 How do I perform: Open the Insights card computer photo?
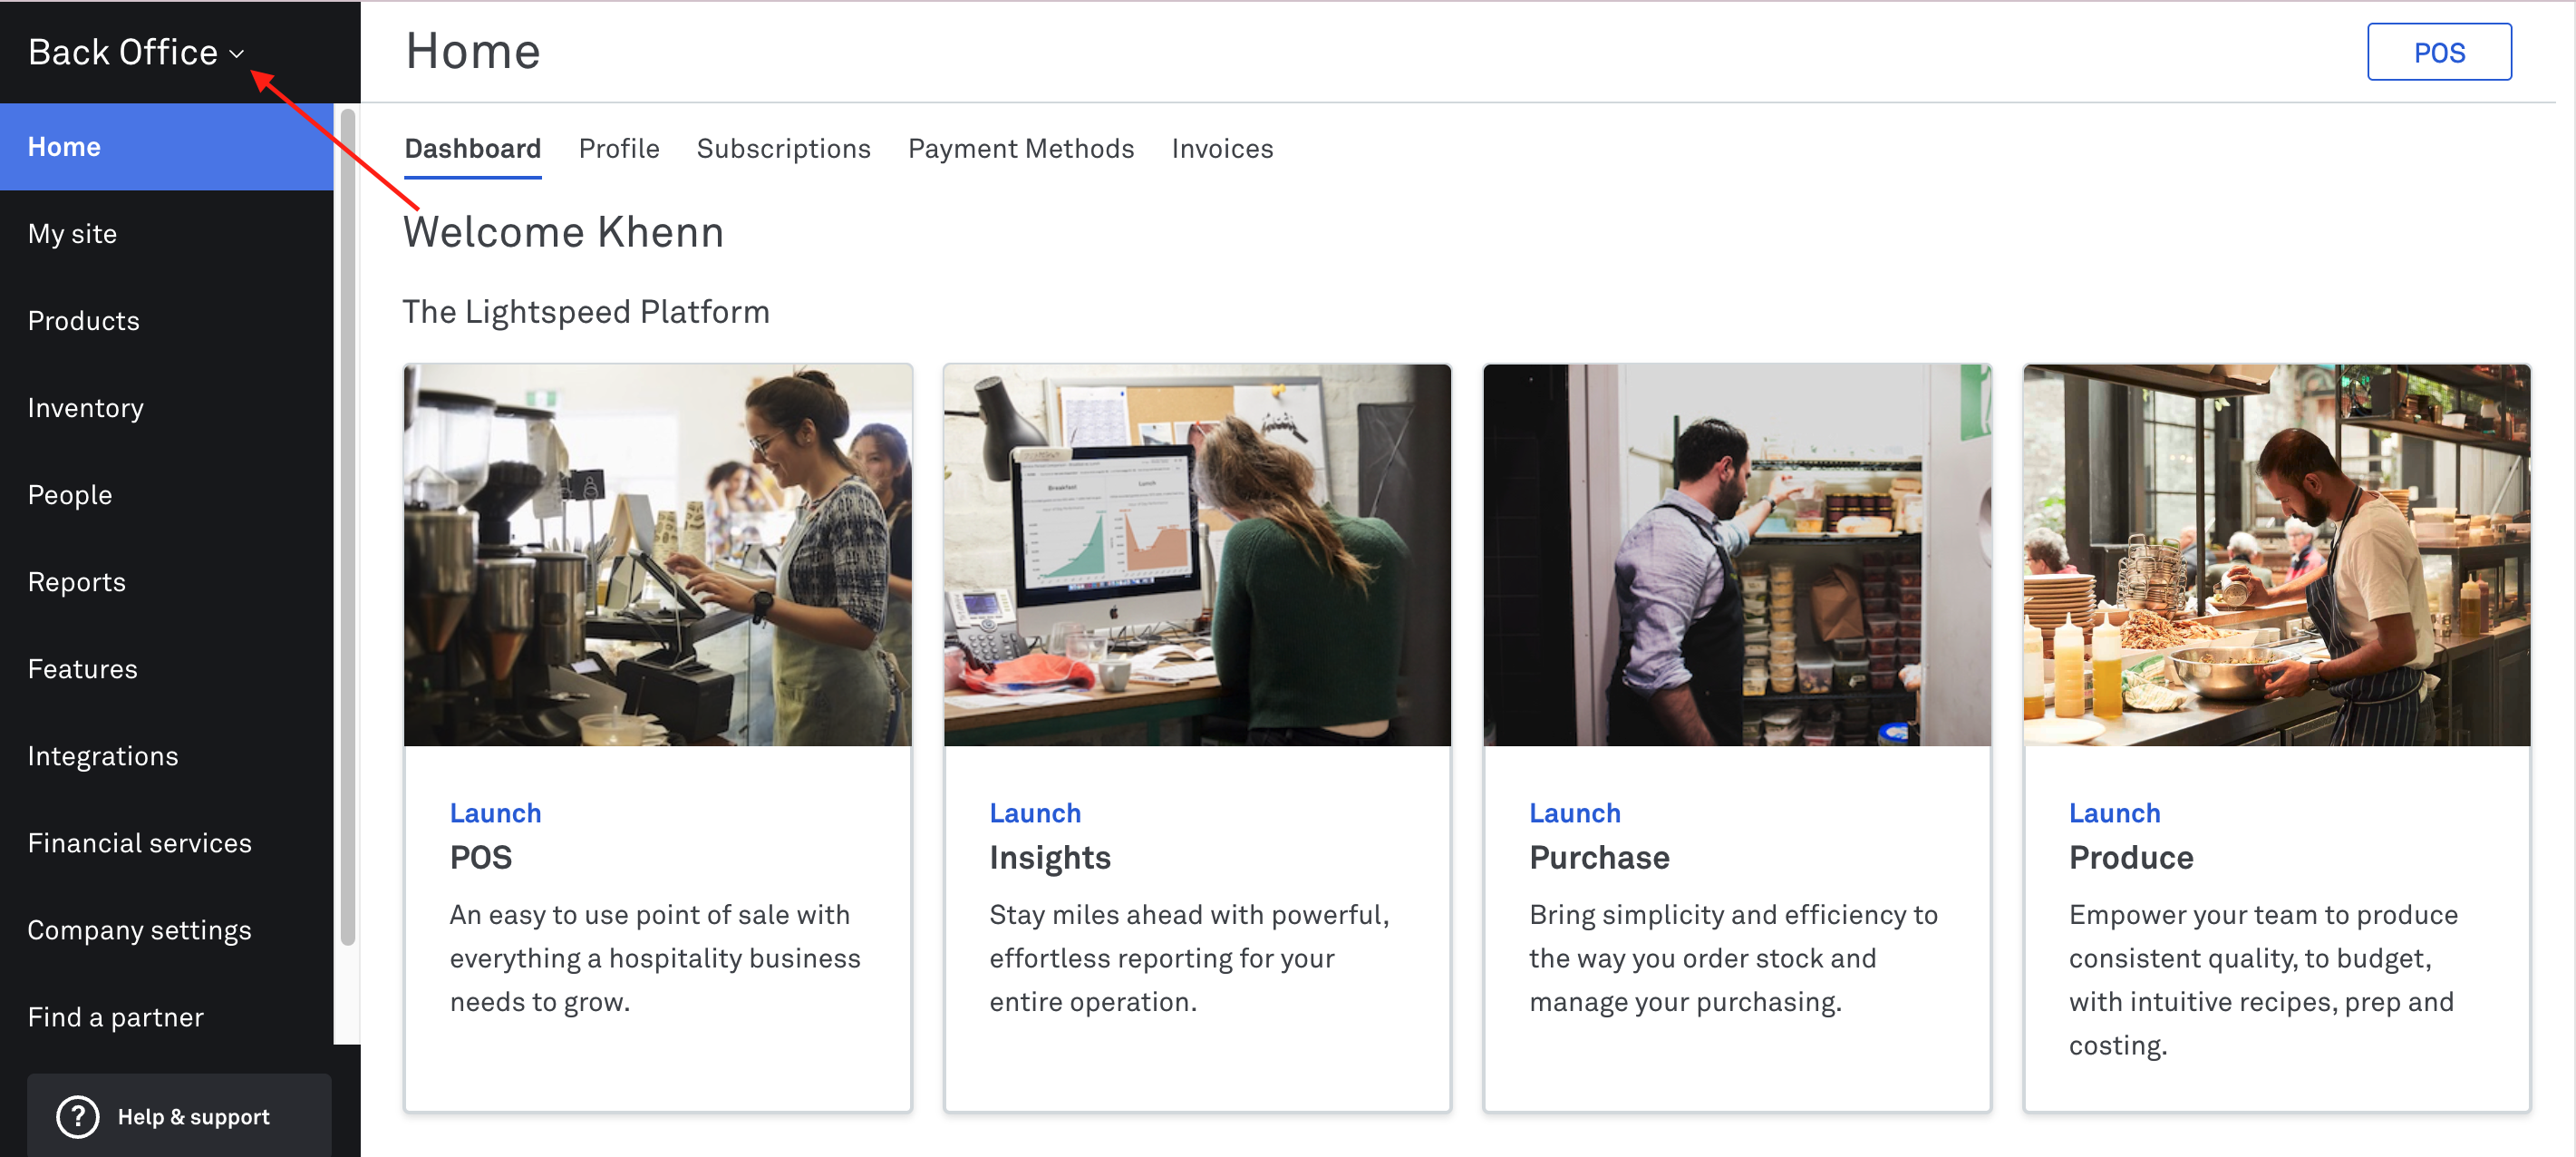(x=1197, y=555)
